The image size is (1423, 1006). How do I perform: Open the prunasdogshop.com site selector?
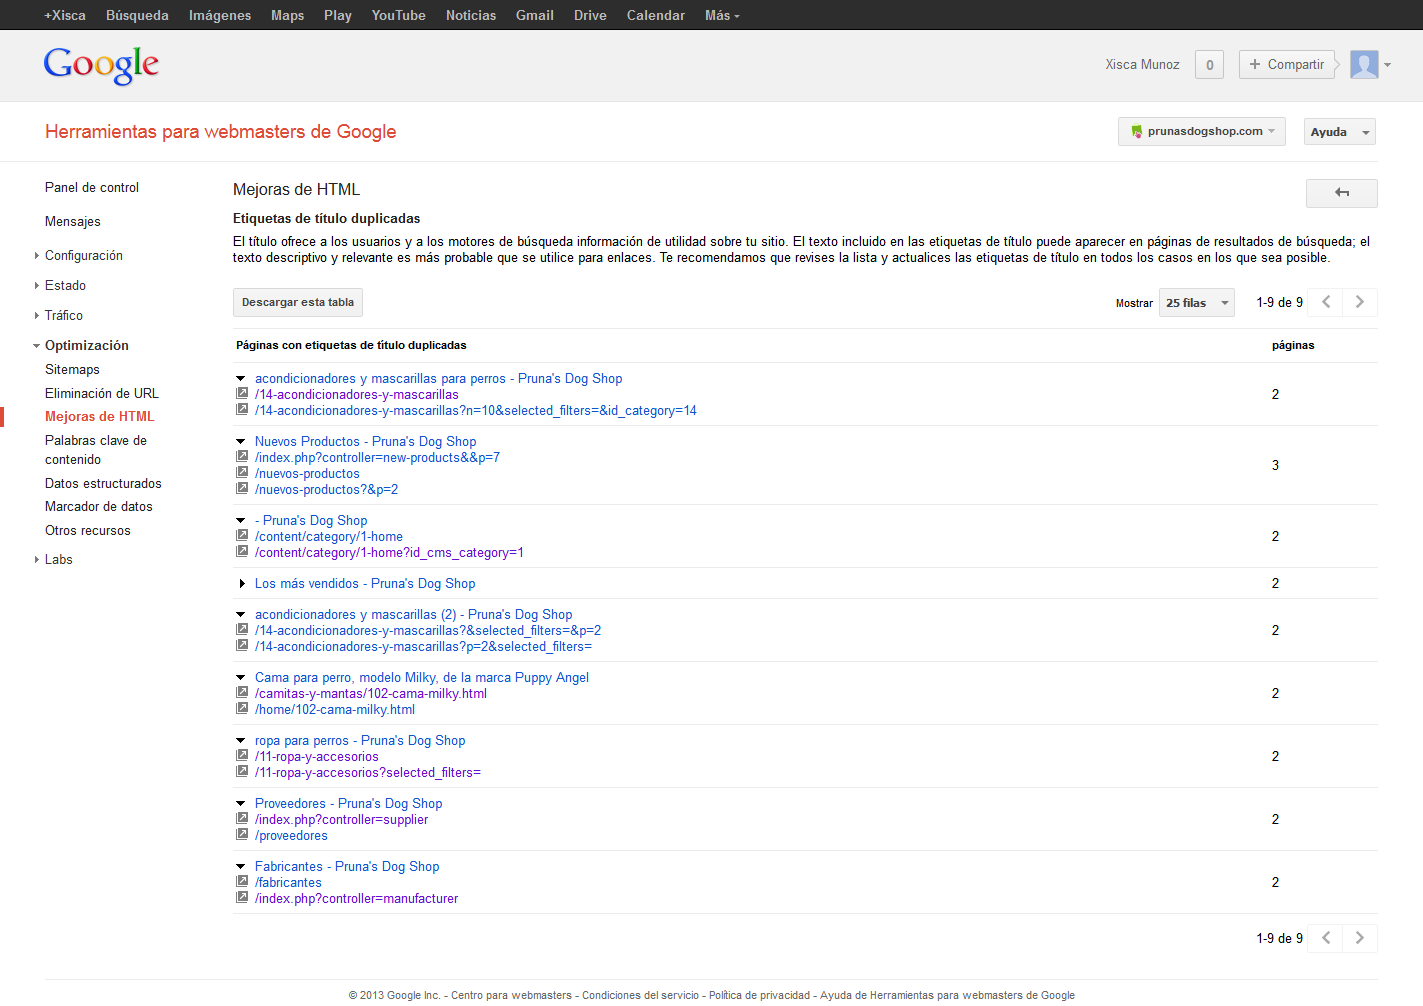[x=1201, y=131]
